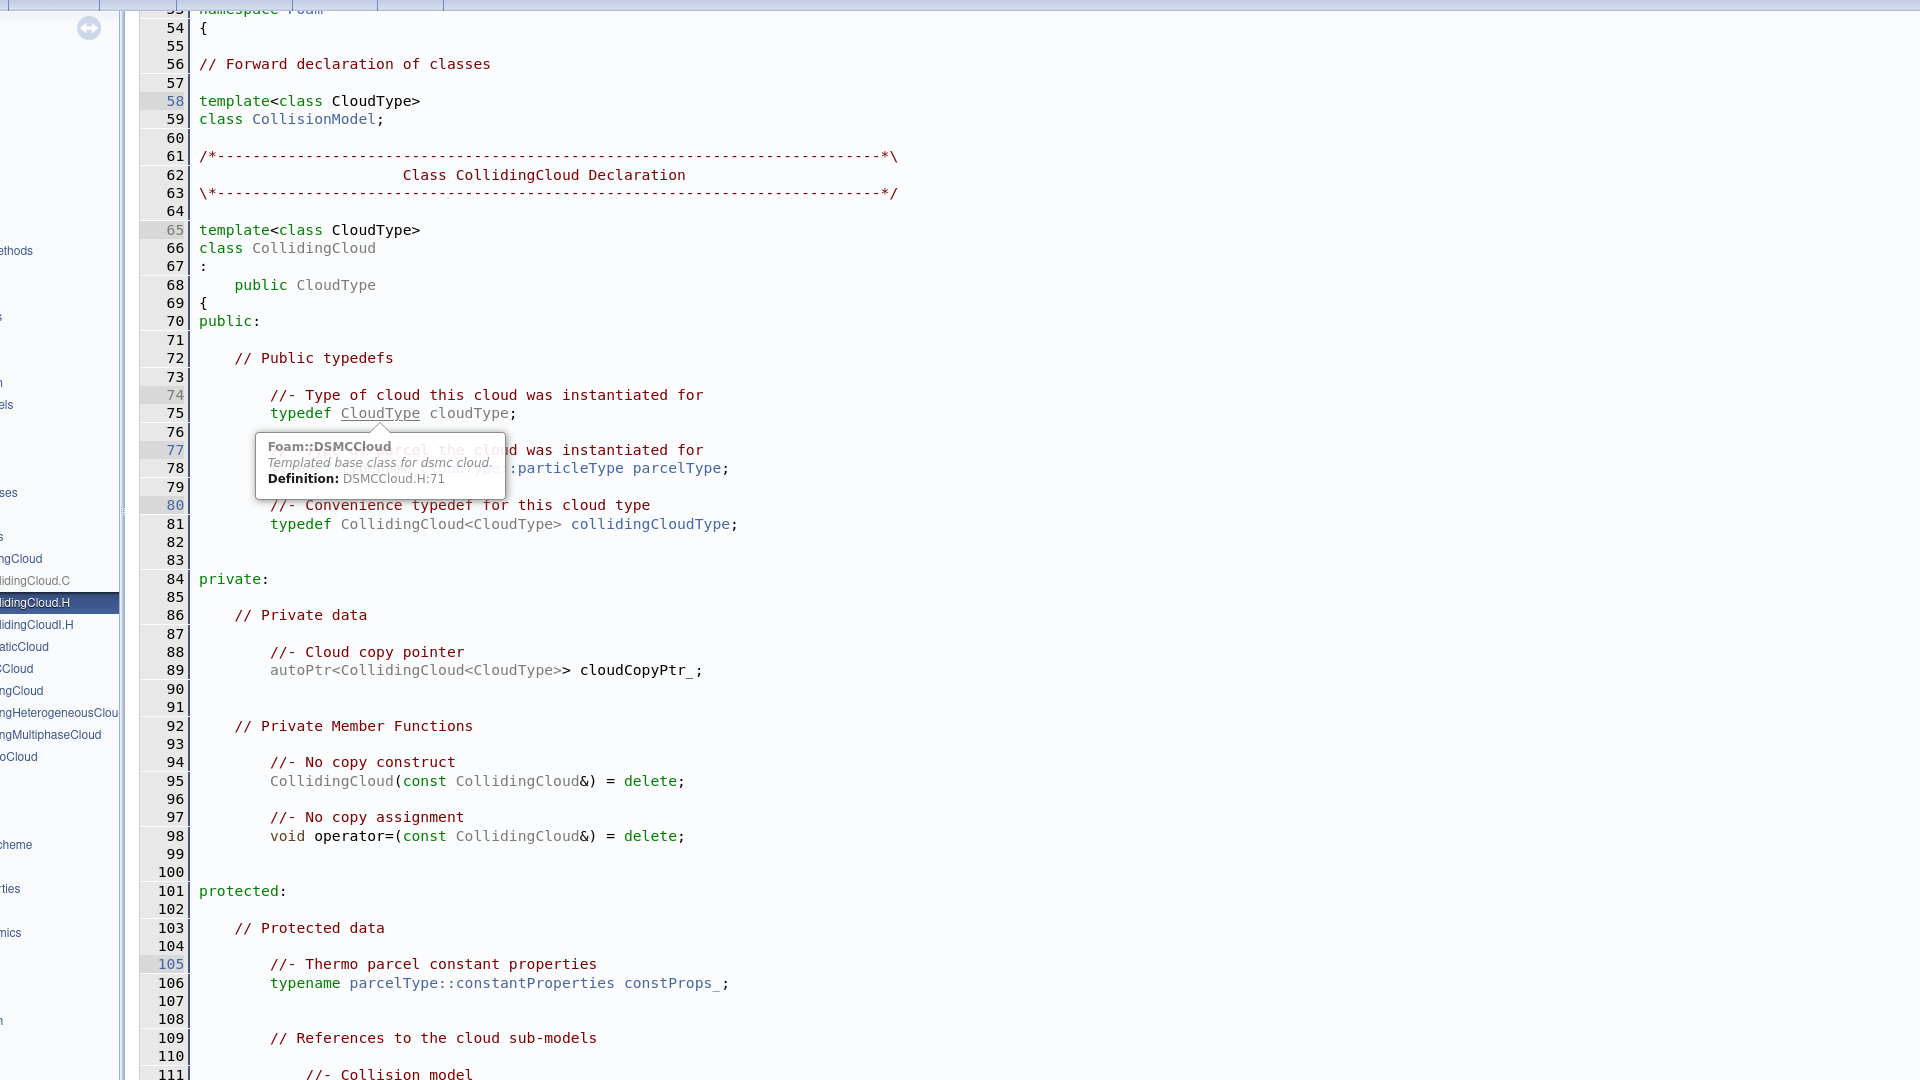Click the nav tree sync arrows icon
Image resolution: width=1920 pixels, height=1080 pixels.
[x=89, y=28]
